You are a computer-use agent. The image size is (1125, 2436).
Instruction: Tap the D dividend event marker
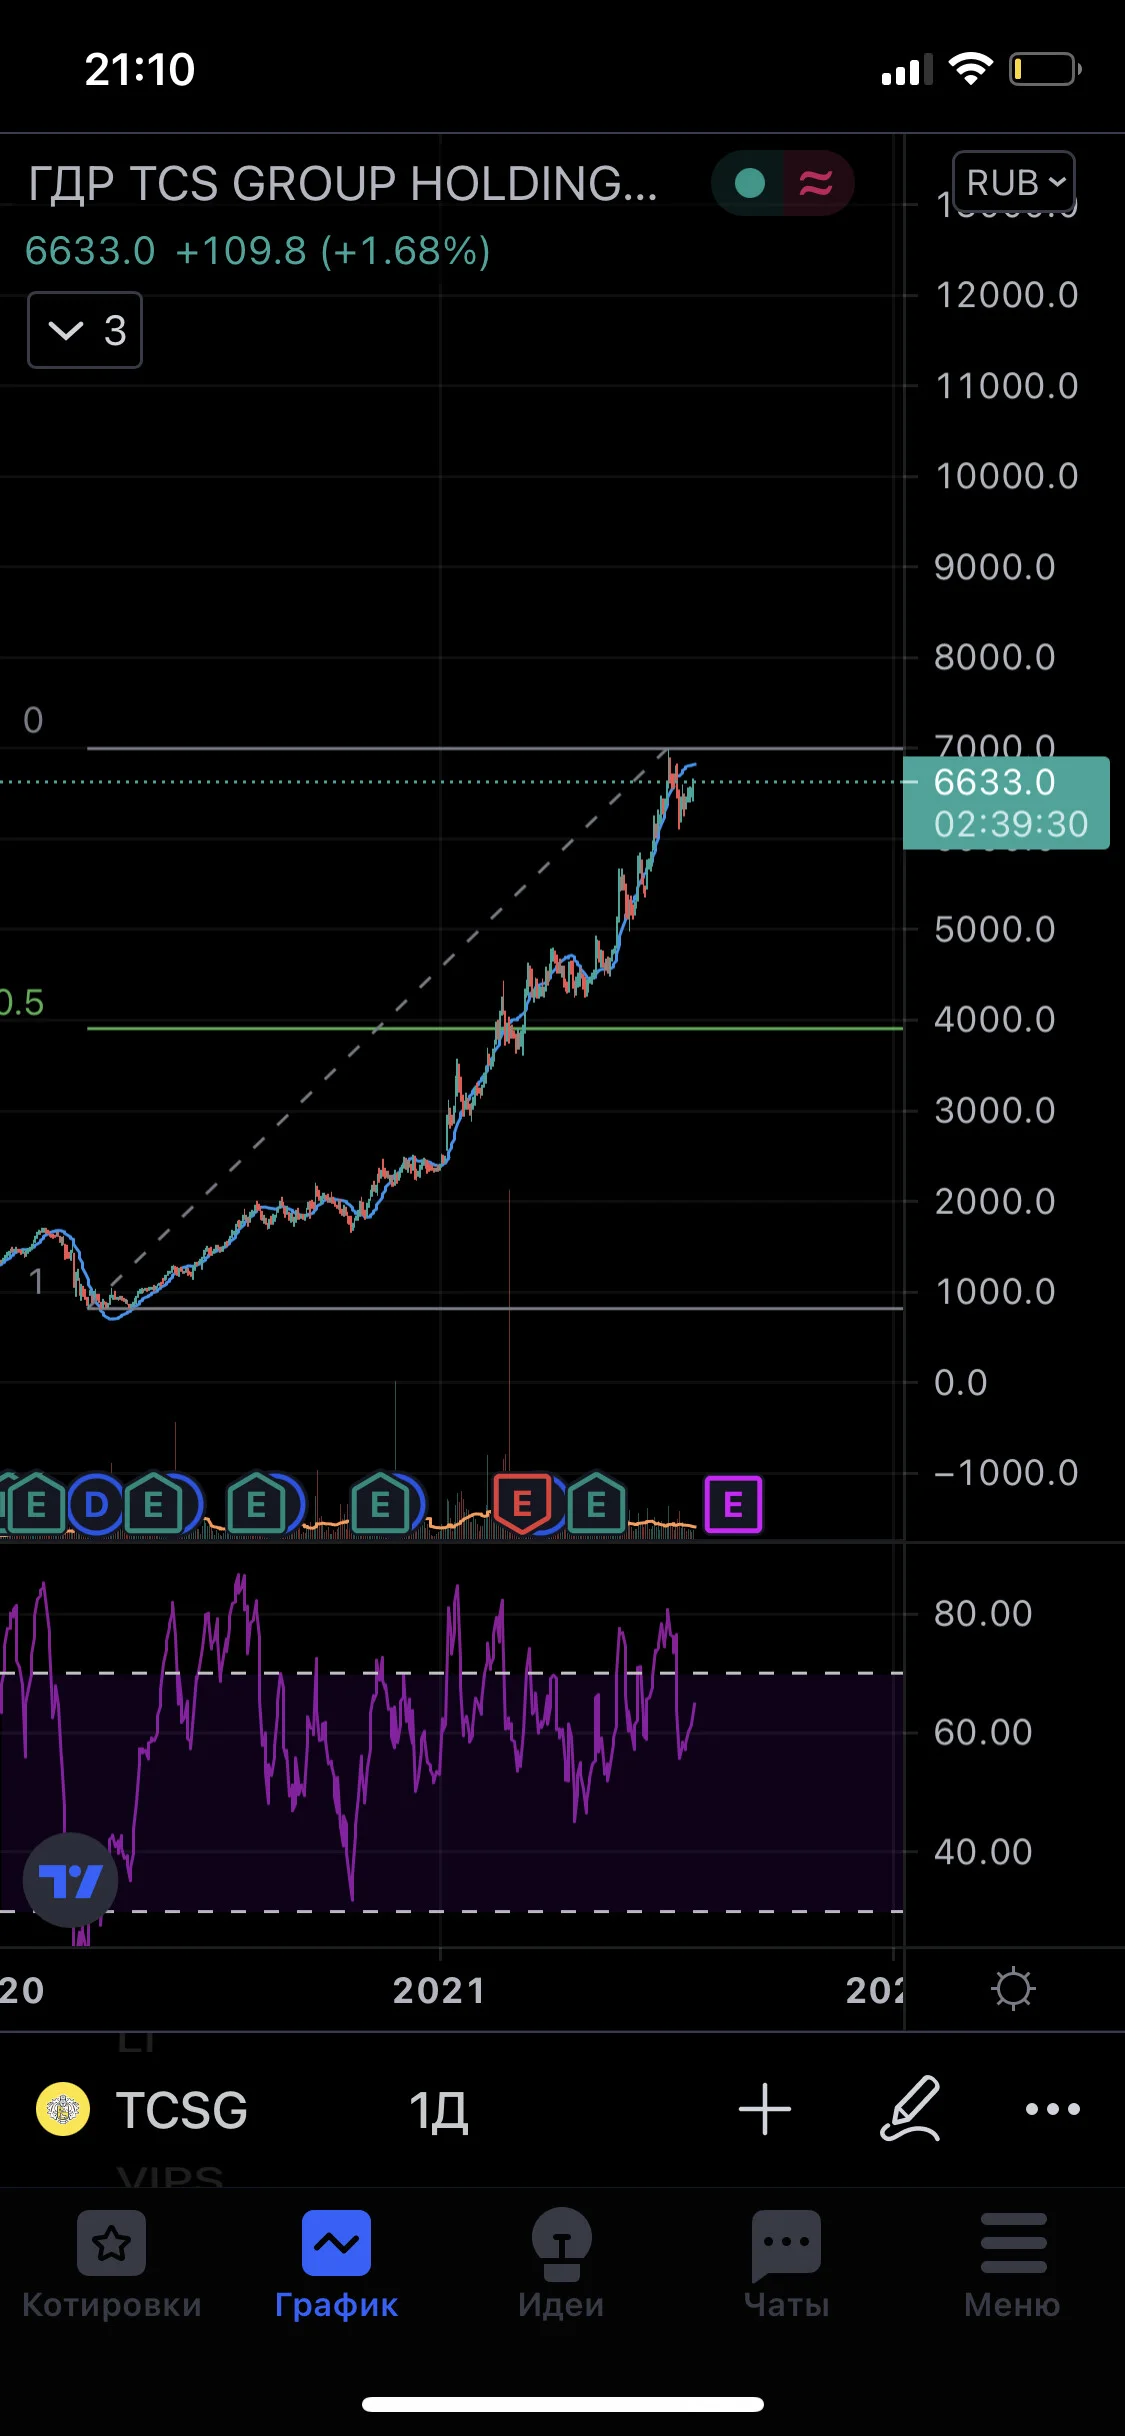(96, 1504)
